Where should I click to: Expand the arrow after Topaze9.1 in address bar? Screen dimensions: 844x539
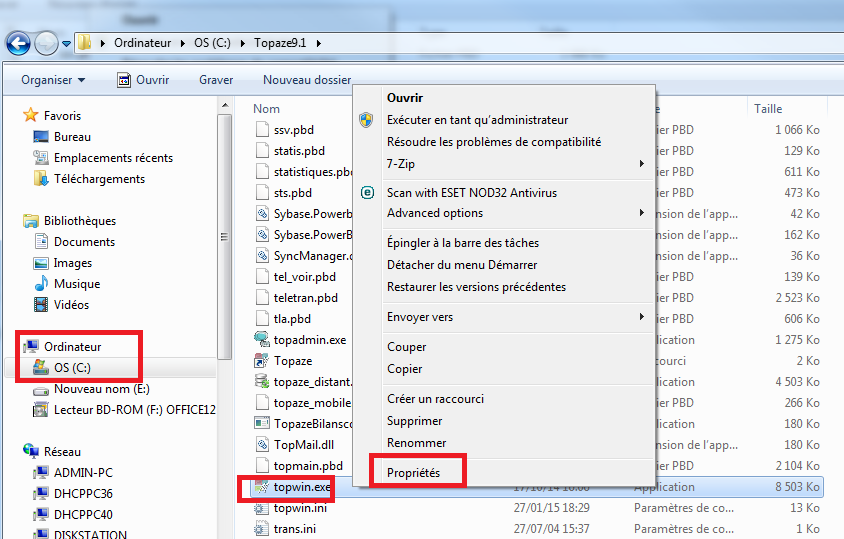tap(319, 43)
